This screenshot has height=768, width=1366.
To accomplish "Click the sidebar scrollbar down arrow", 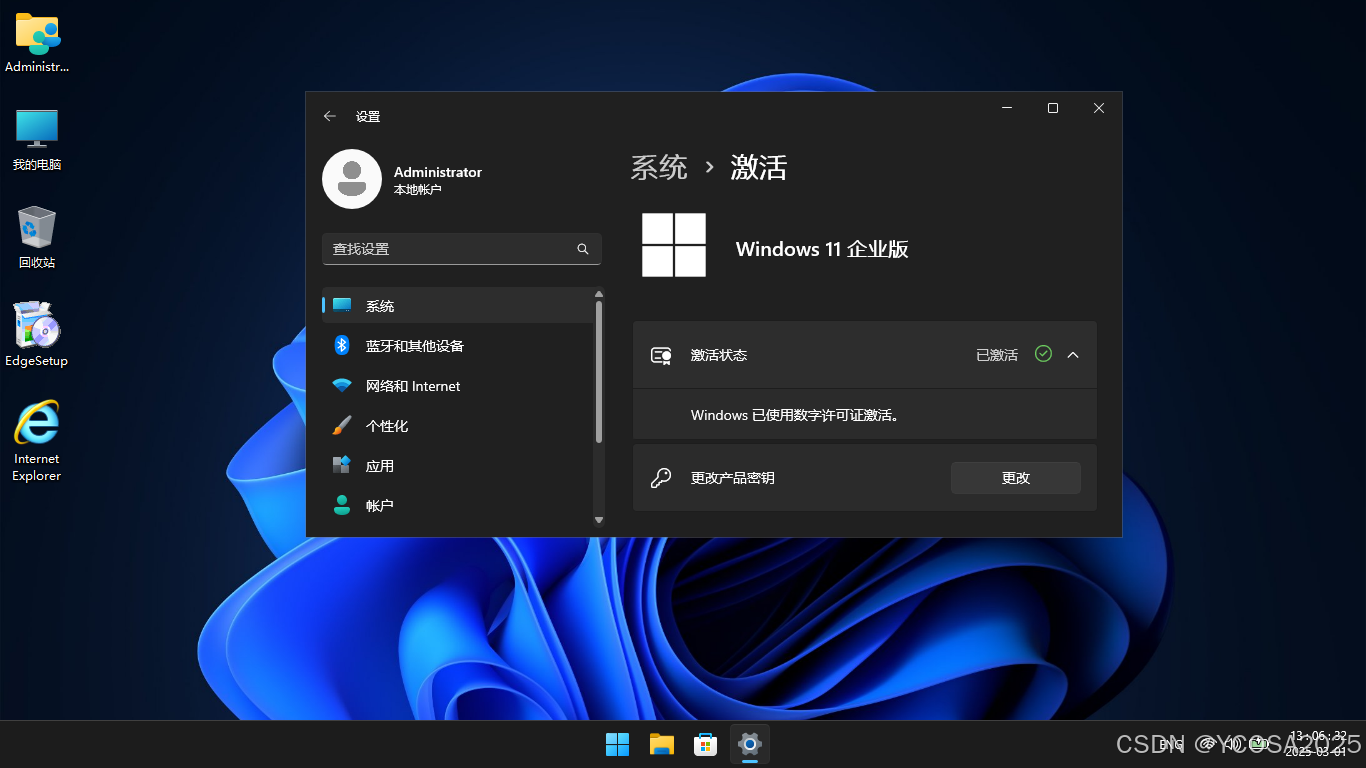I will tap(599, 520).
